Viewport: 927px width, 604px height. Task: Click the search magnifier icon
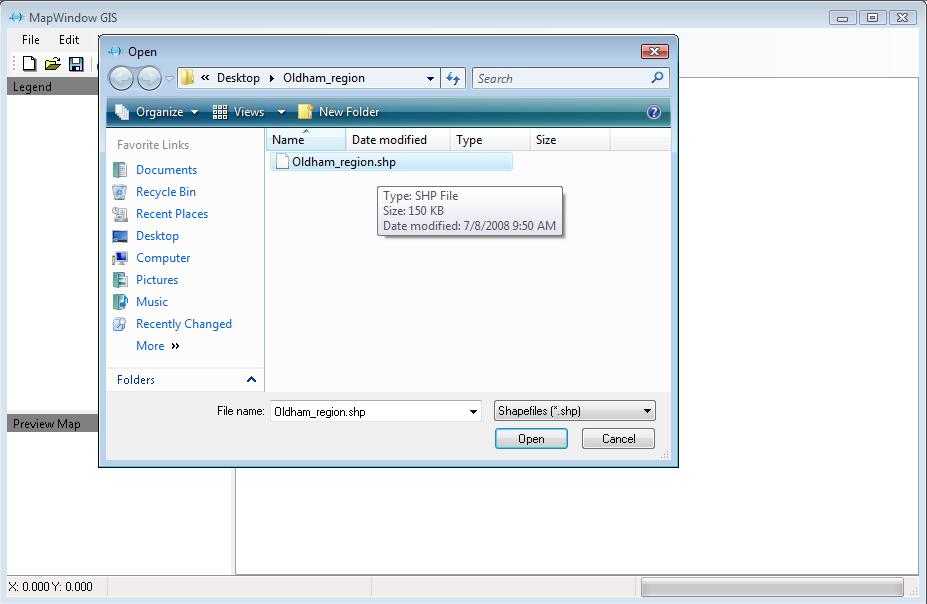pyautogui.click(x=657, y=78)
